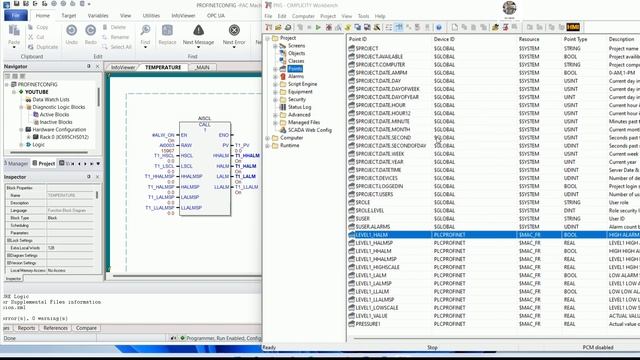The width and height of the screenshot is (640, 360).
Task: Click the Status Log icon in the Project tree
Action: pyautogui.click(x=282, y=107)
